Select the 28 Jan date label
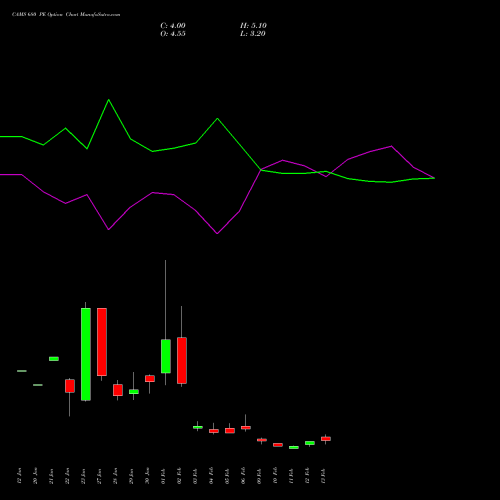Screen dimensions: 500x500 [x=115, y=476]
